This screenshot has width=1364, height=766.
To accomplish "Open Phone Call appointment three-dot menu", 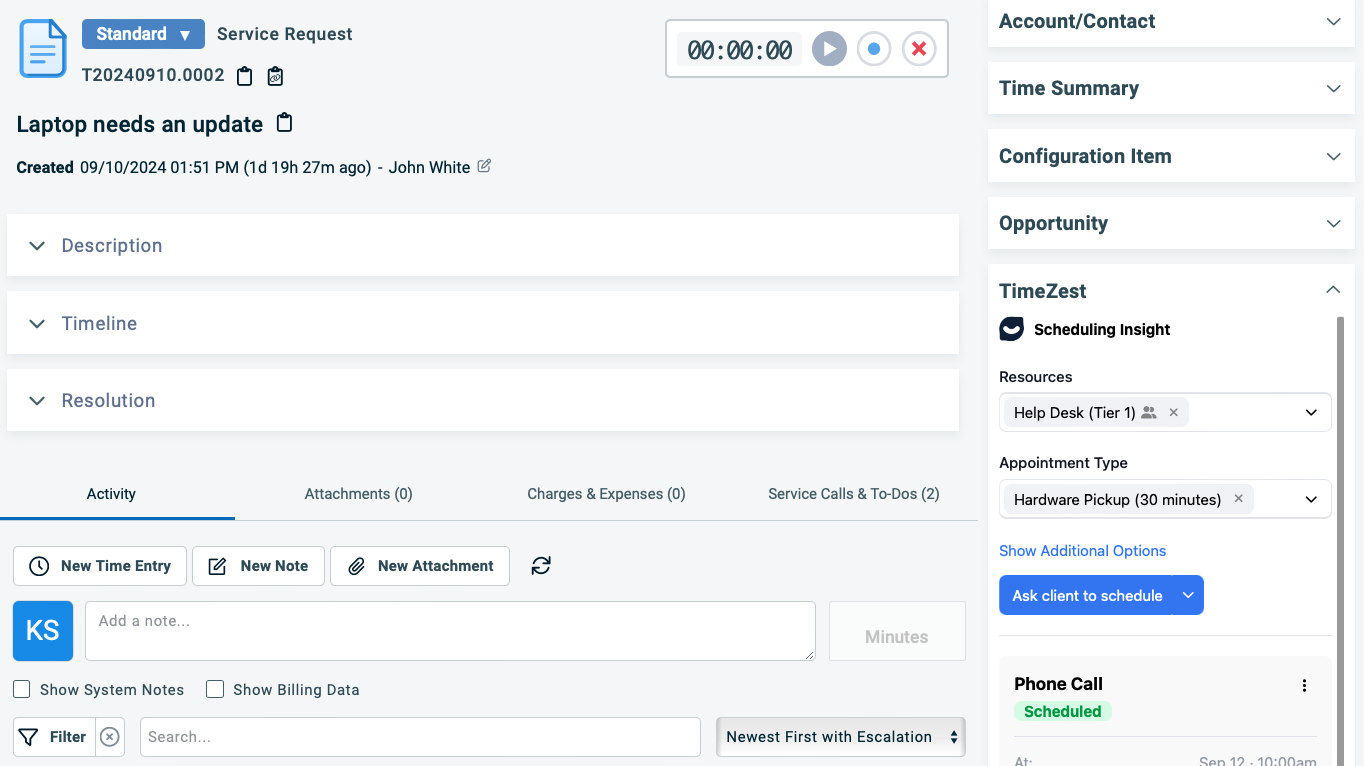I will pyautogui.click(x=1304, y=686).
